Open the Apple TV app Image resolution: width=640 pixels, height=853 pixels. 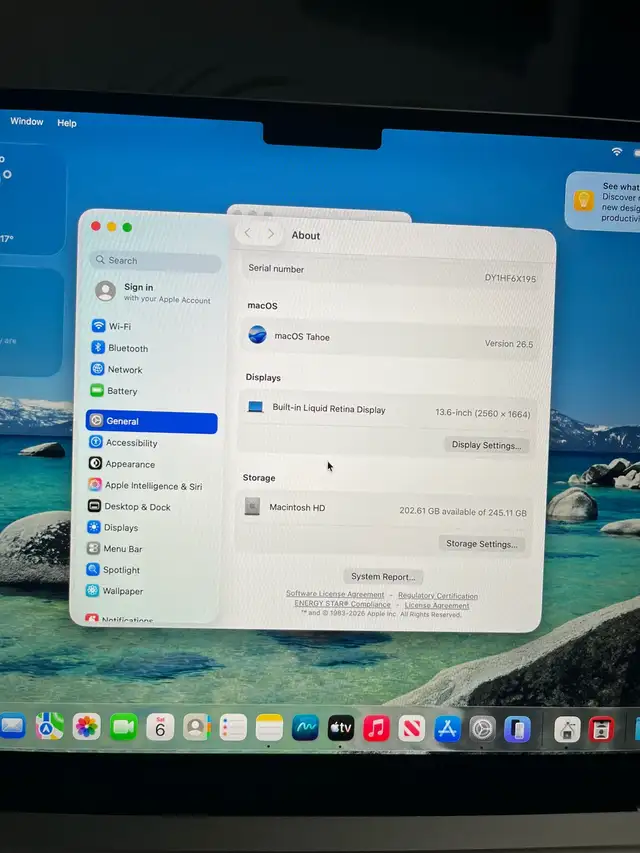[x=341, y=728]
